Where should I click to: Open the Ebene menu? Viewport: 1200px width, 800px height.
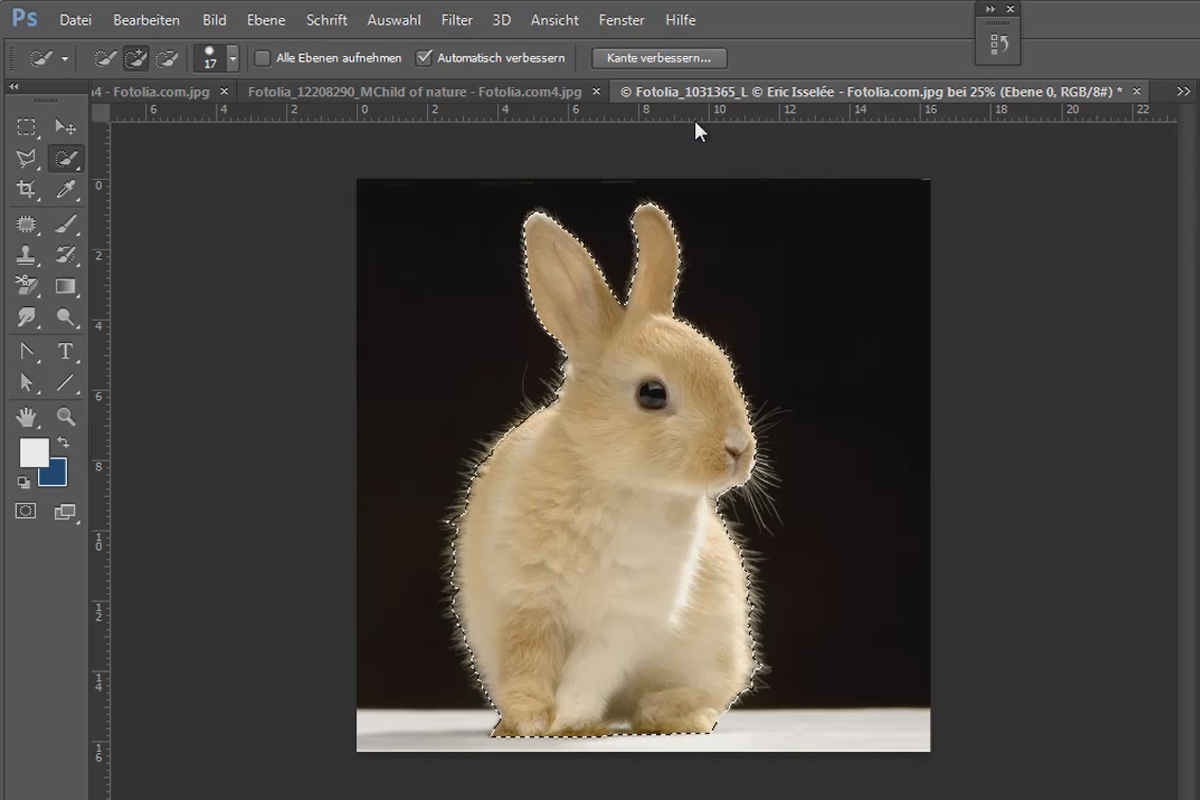tap(266, 20)
